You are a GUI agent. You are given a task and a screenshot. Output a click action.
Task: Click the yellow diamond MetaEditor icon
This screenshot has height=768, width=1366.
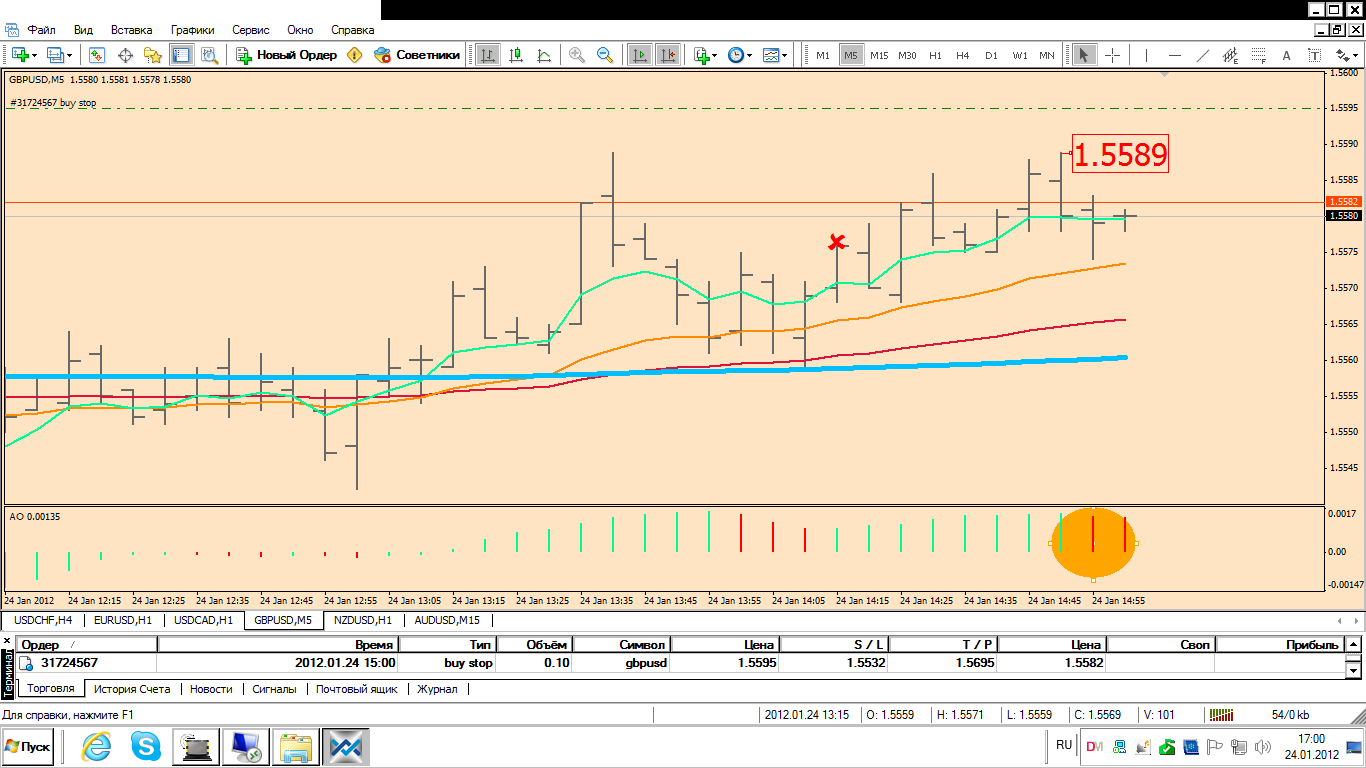tap(354, 55)
